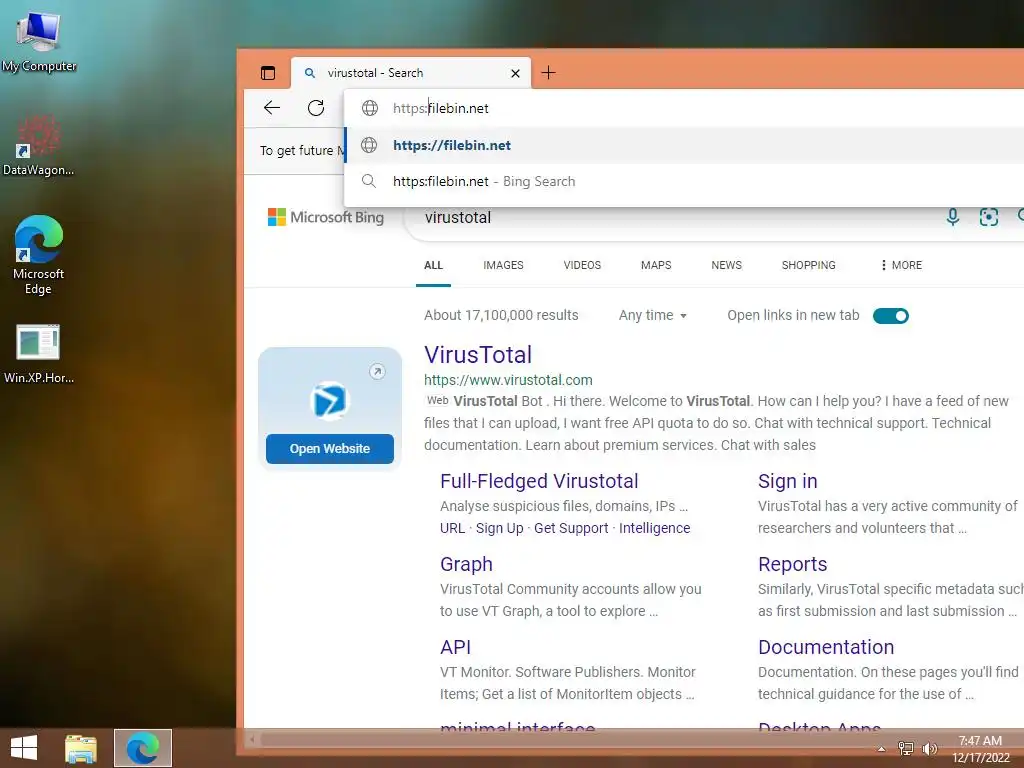Click 'About 17,100,000 results' text
This screenshot has height=768, width=1024.
click(501, 315)
